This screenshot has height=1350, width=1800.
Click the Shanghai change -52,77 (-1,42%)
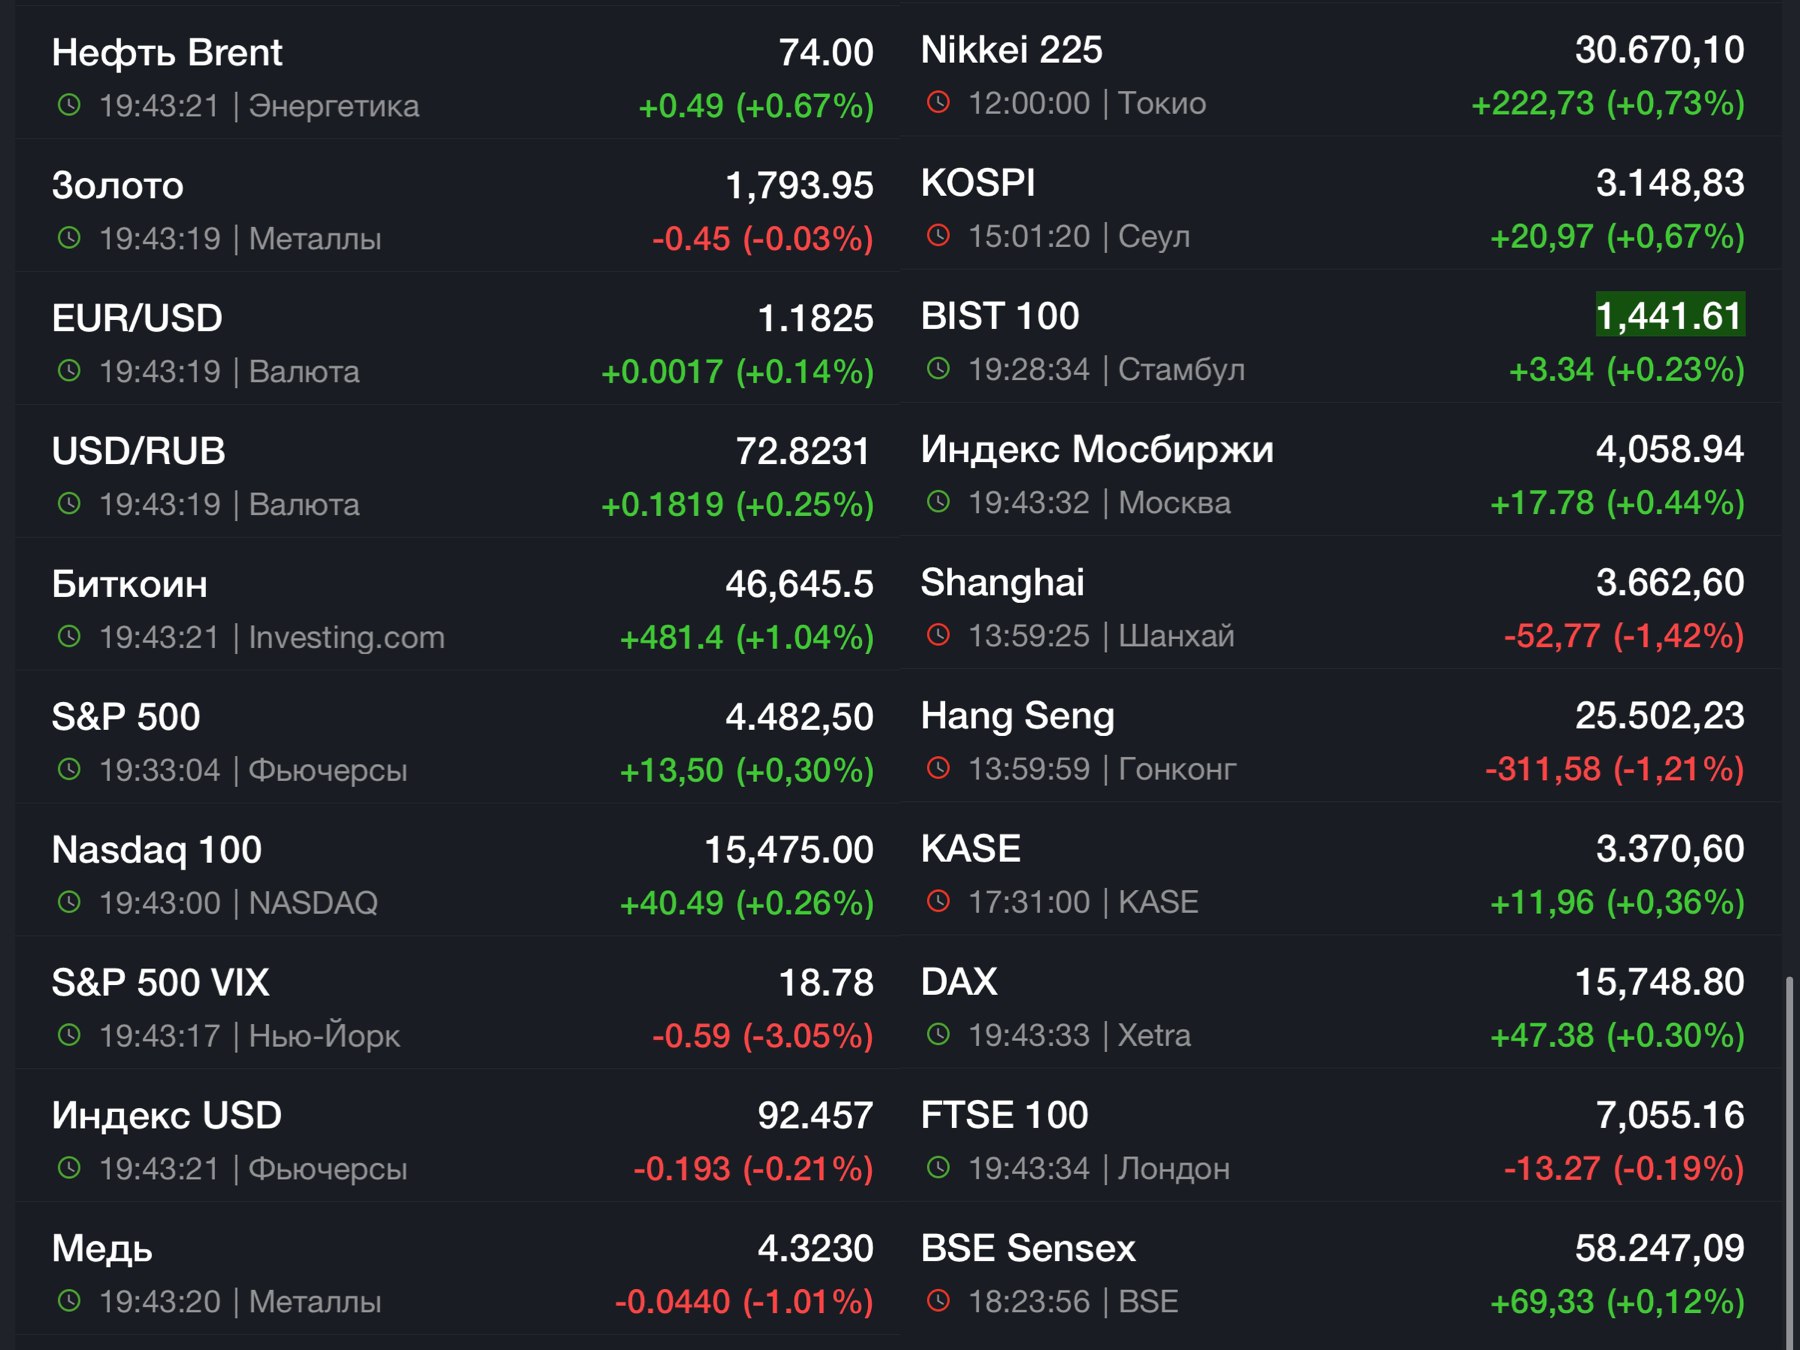(x=1624, y=636)
